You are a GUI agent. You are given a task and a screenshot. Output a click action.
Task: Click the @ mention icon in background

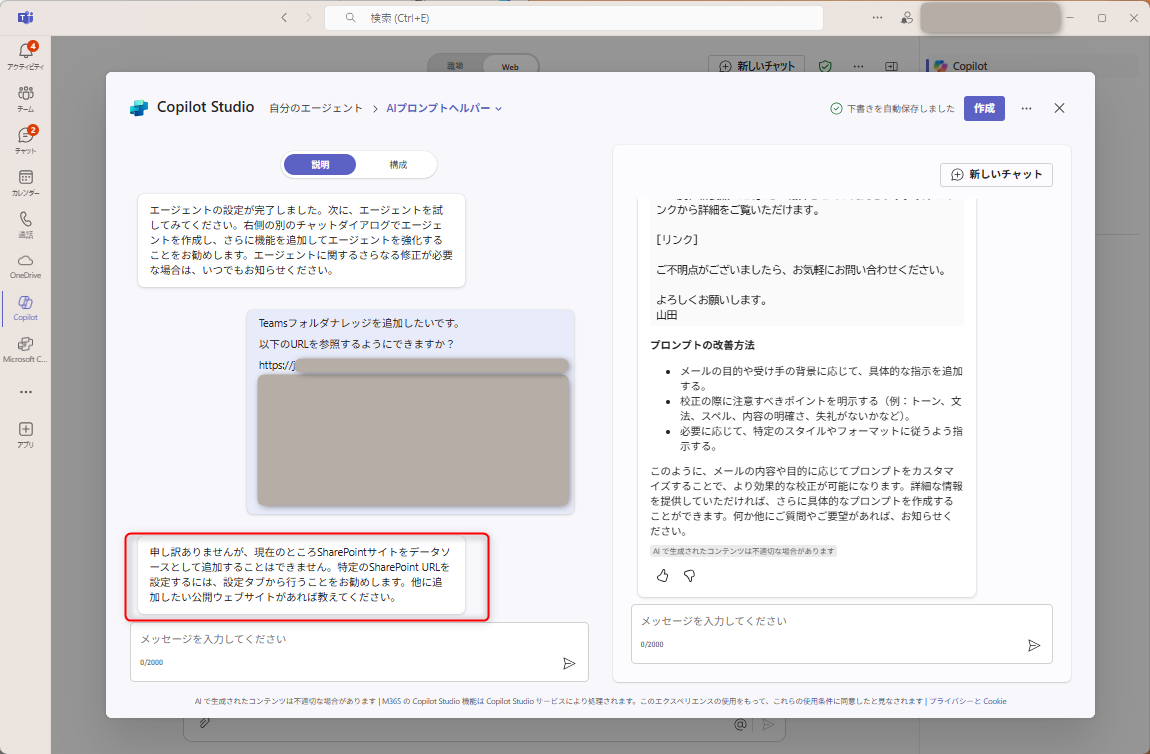[x=740, y=725]
